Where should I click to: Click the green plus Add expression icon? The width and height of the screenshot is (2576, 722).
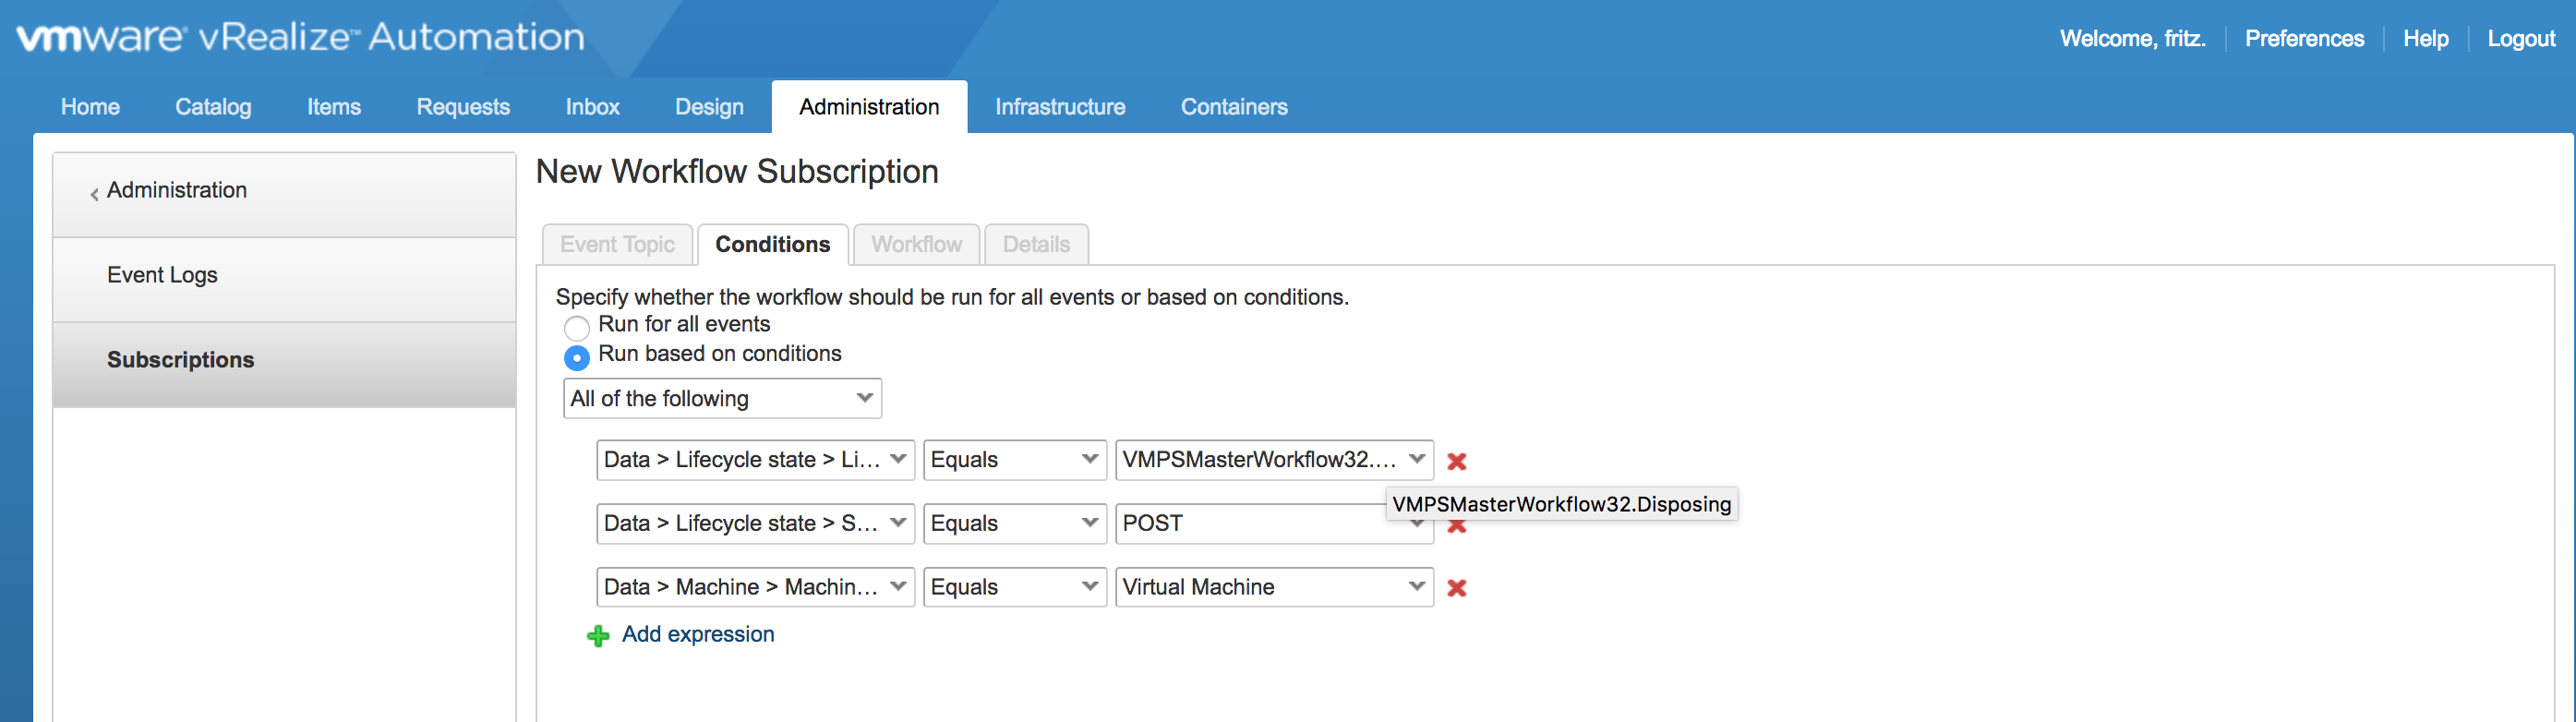[598, 636]
